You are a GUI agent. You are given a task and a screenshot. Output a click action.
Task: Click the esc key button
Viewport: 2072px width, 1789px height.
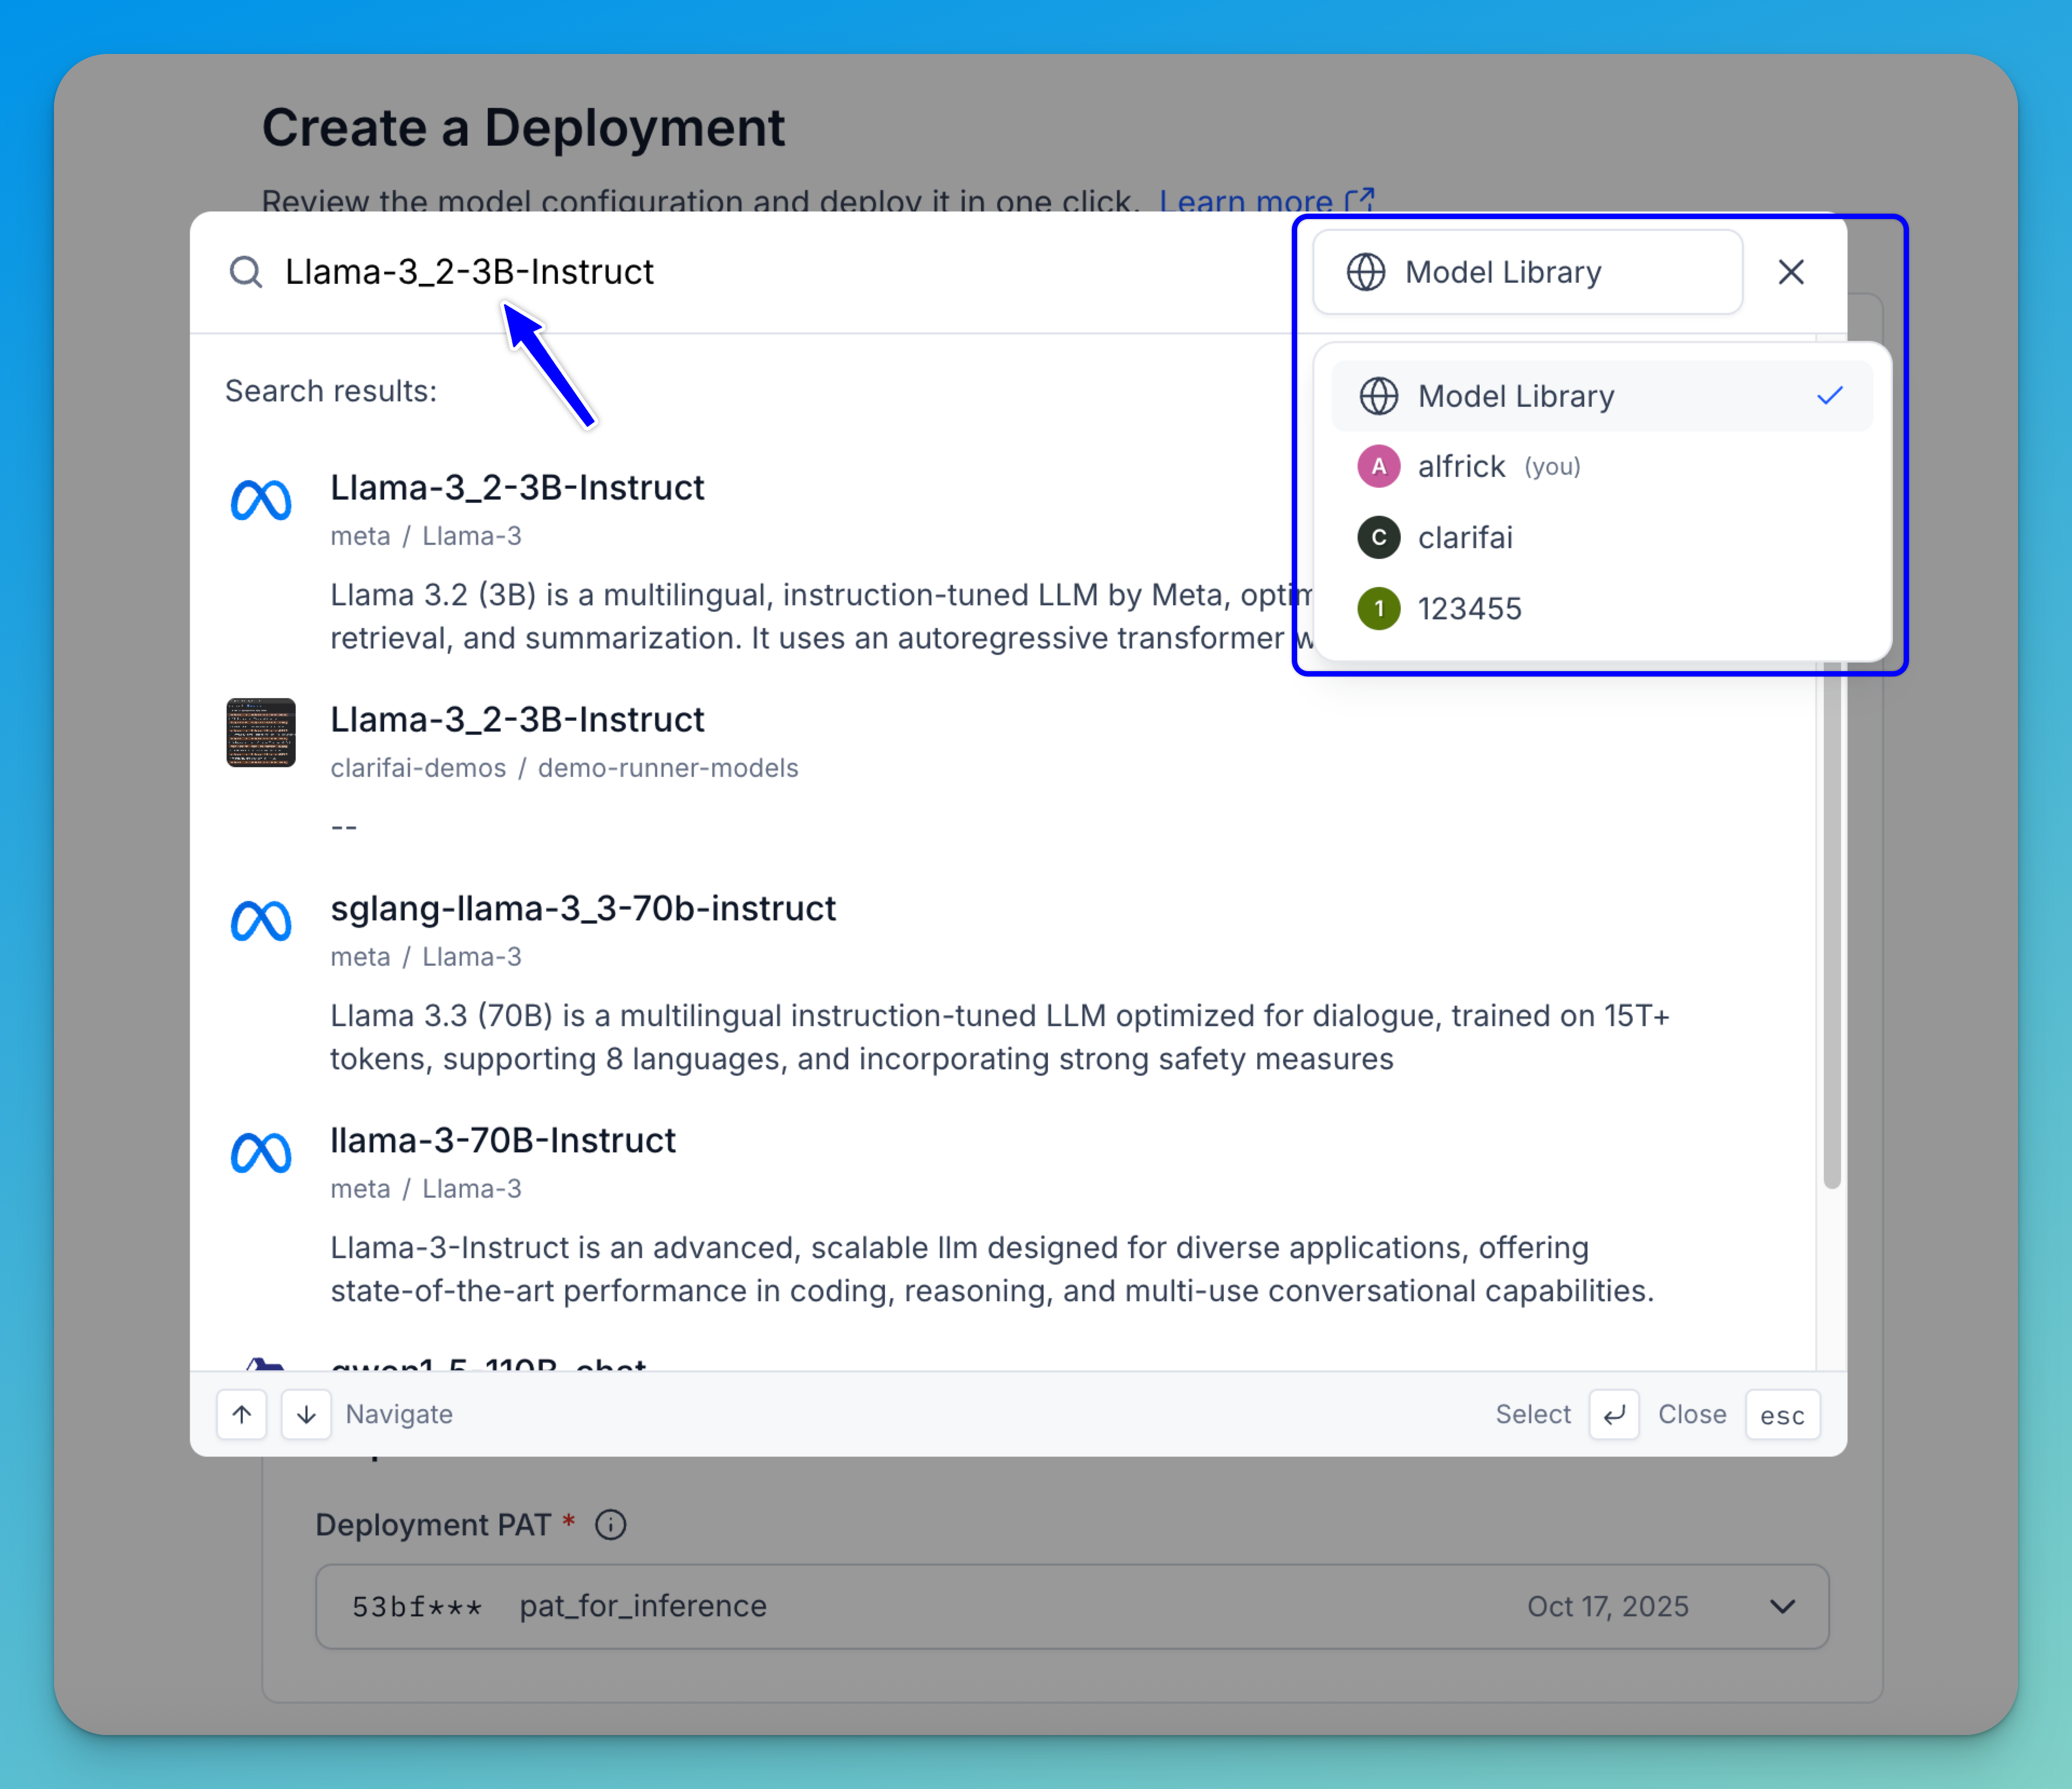pos(1782,1414)
